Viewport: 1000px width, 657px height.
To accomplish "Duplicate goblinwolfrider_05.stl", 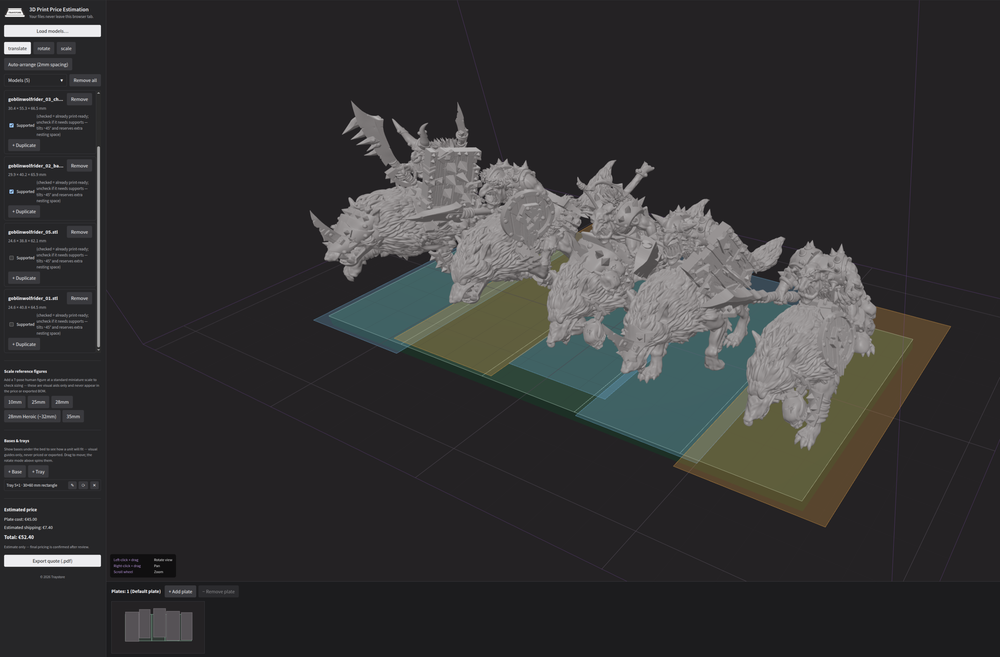I will (x=24, y=278).
